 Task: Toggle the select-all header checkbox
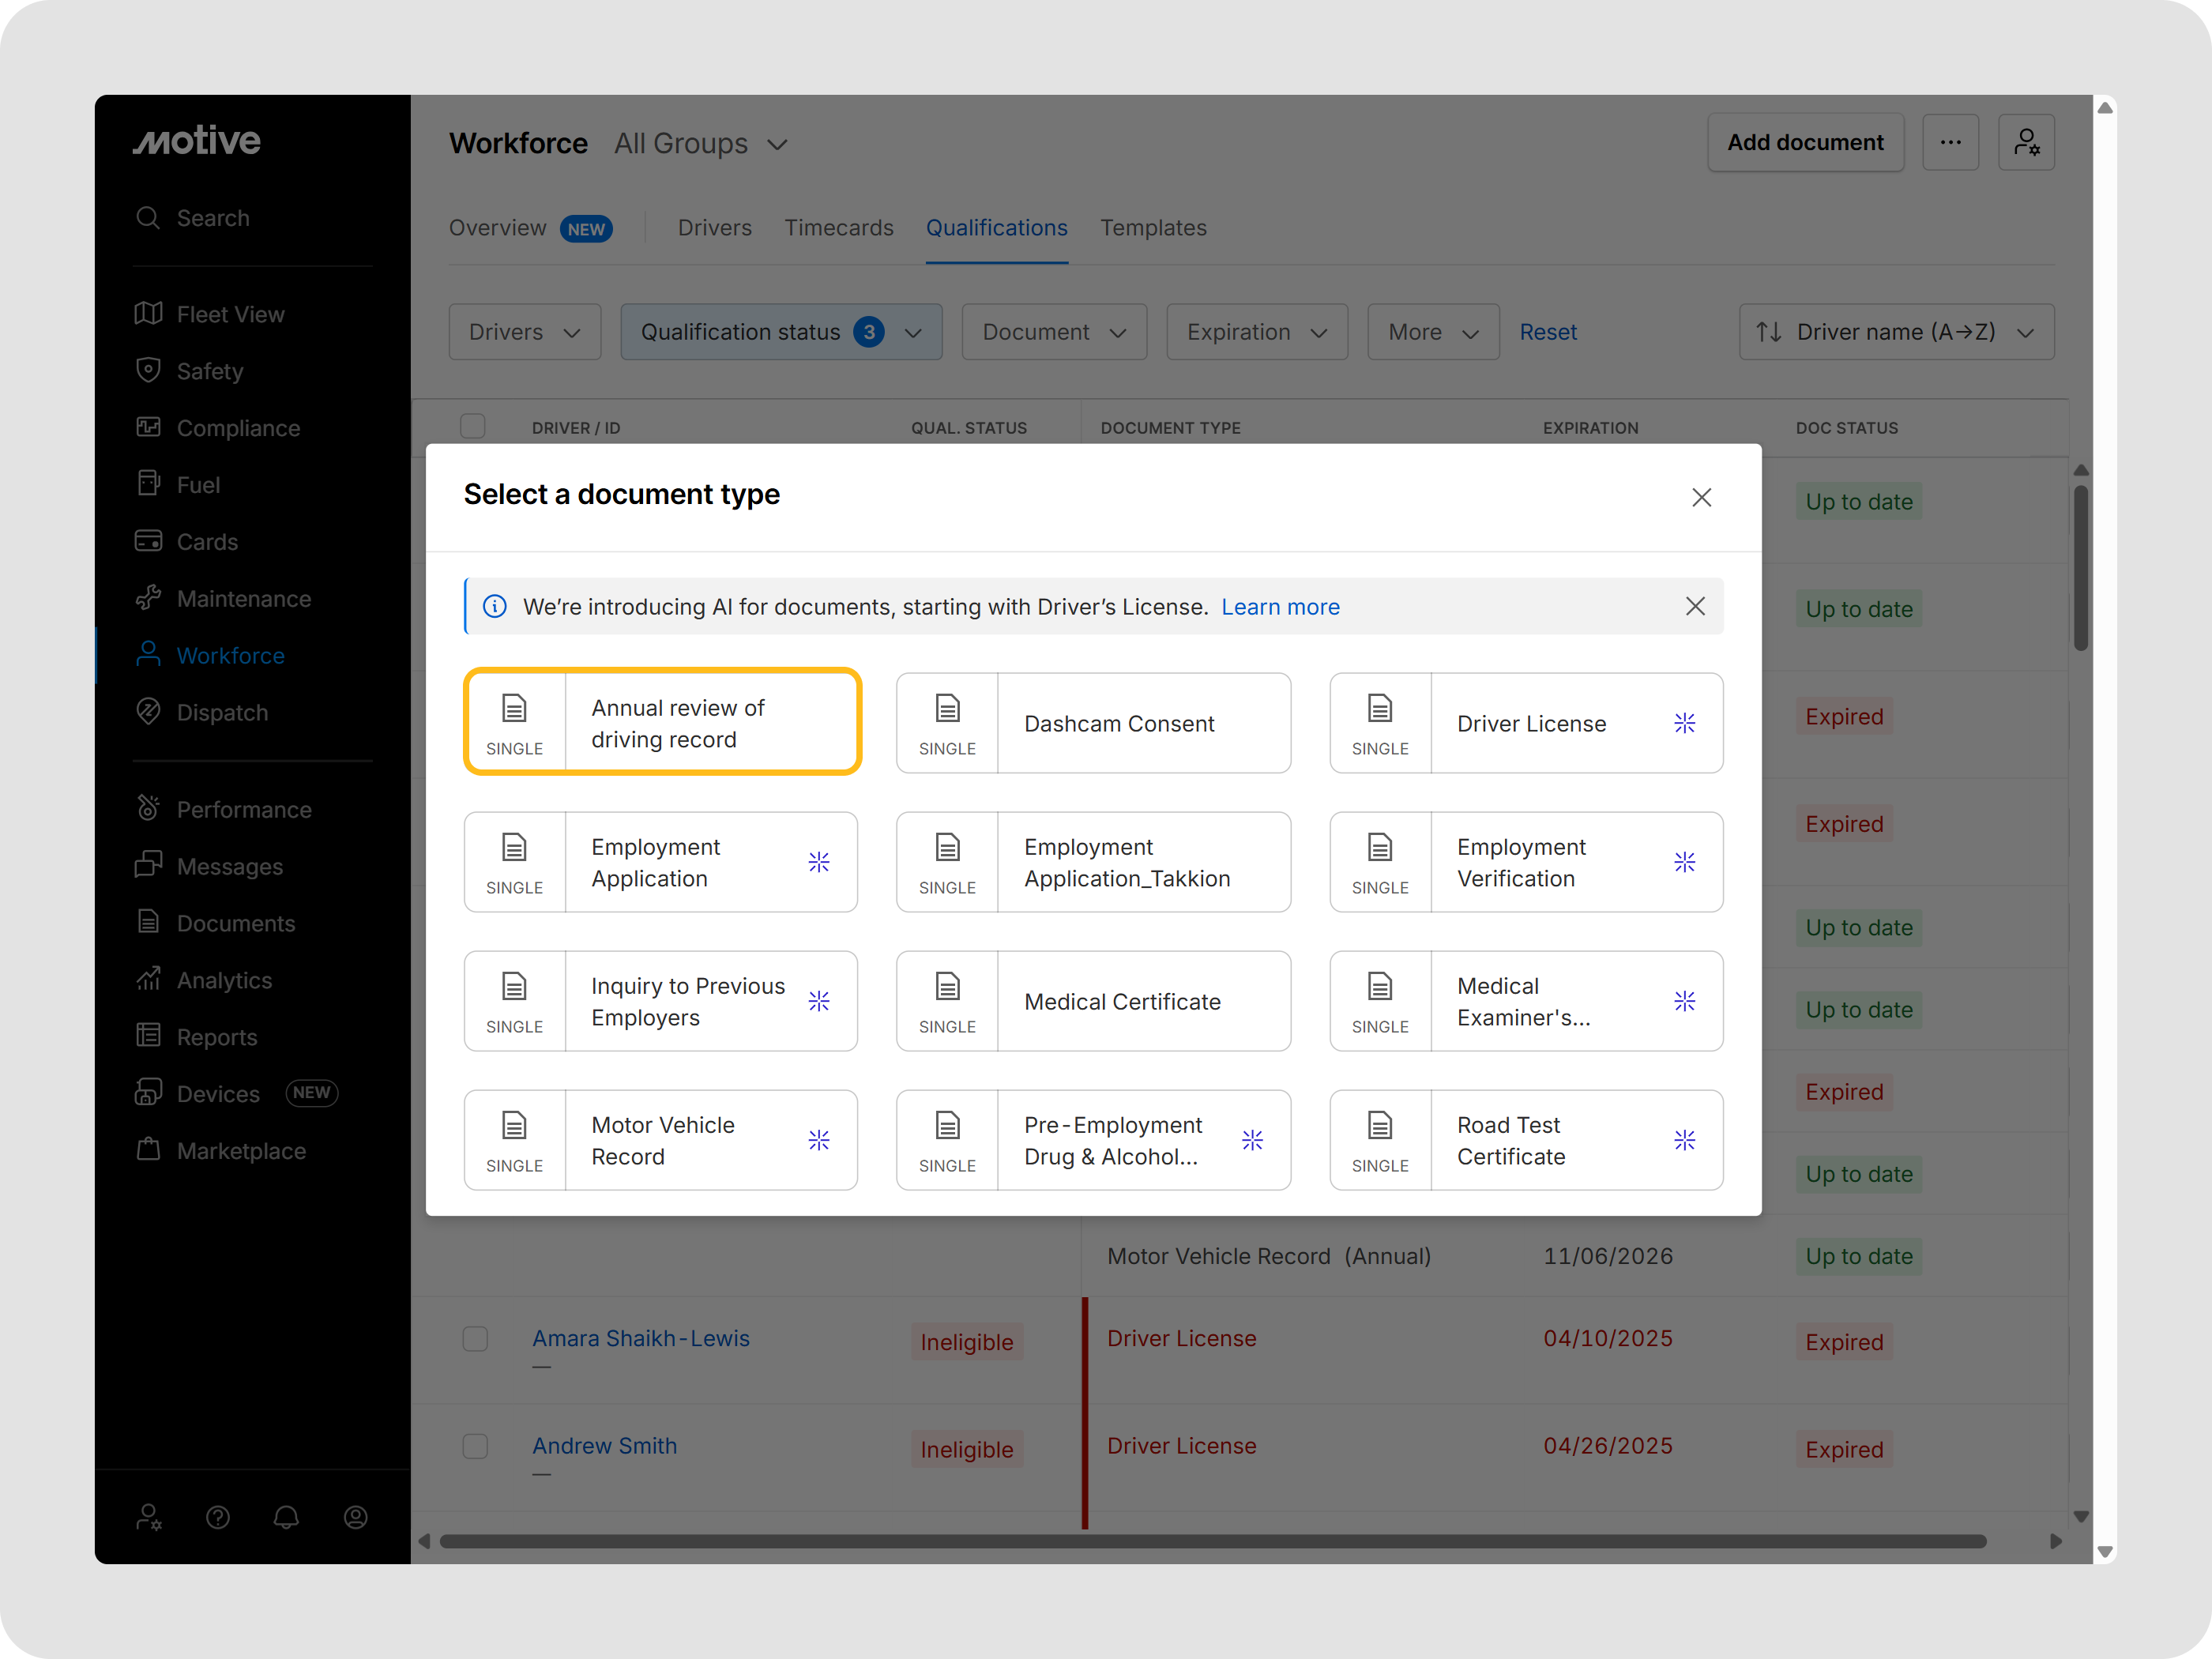tap(473, 427)
